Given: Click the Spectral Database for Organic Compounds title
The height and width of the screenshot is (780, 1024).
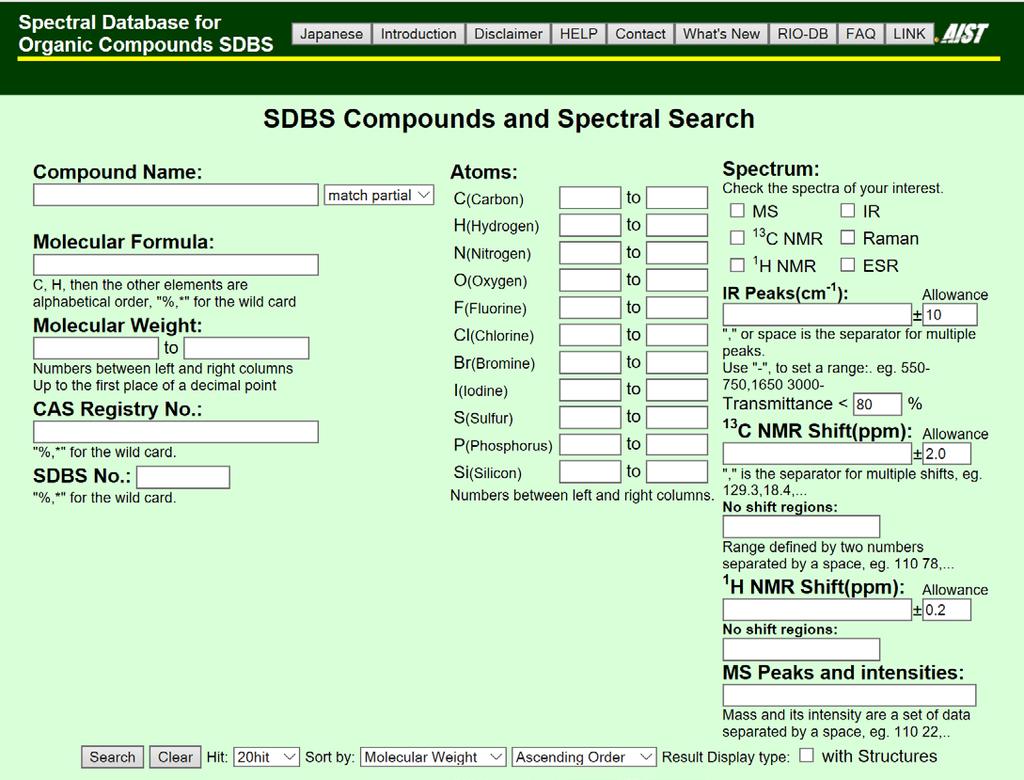Looking at the screenshot, I should (146, 33).
